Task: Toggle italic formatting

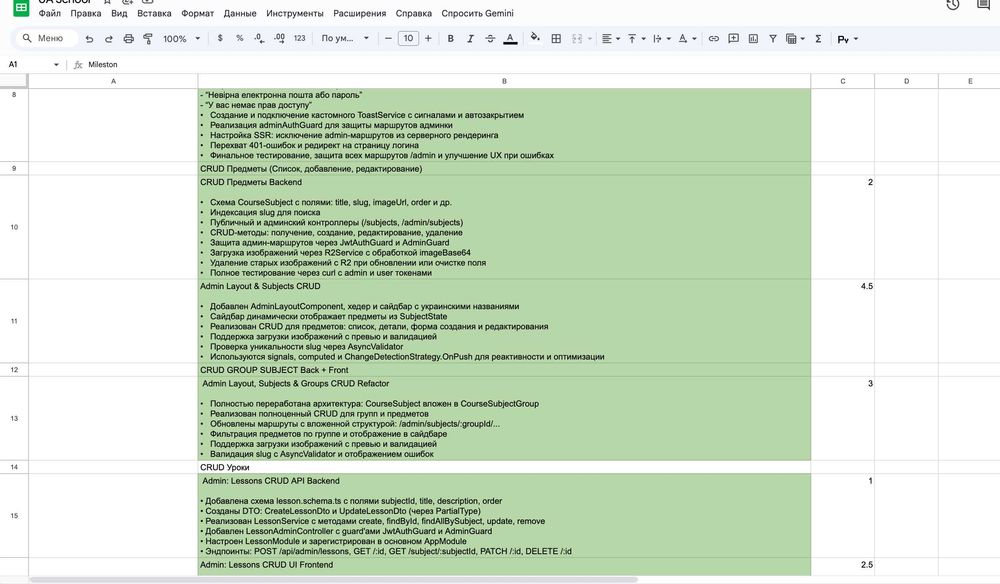Action: coord(470,39)
